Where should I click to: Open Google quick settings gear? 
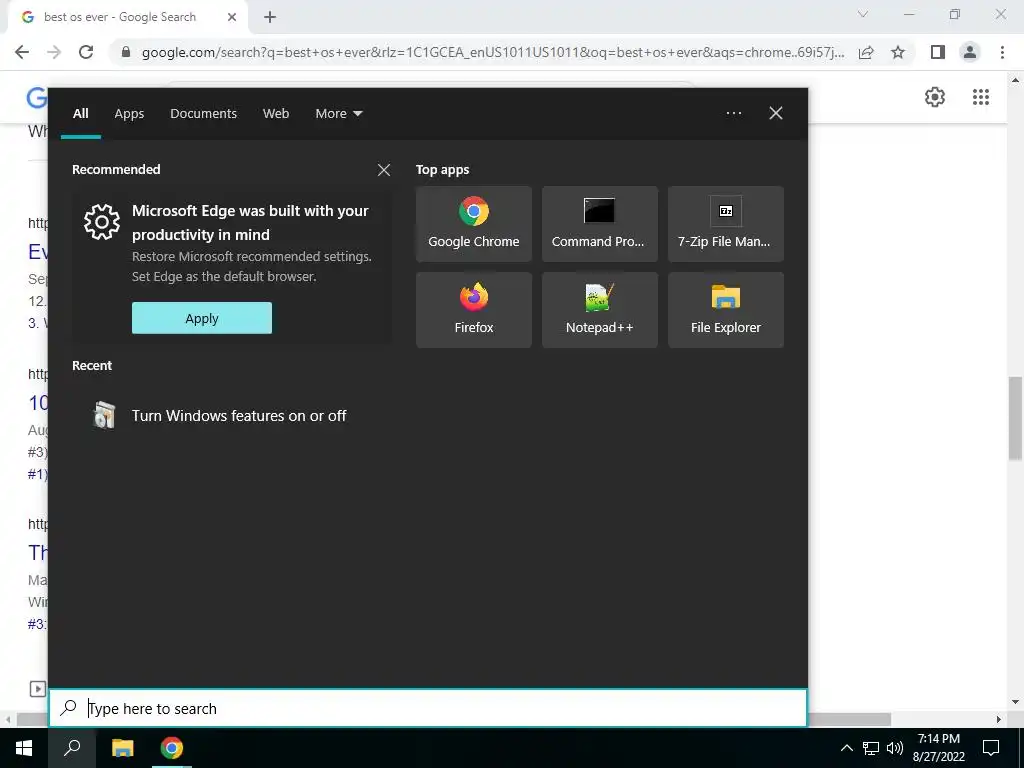(935, 97)
